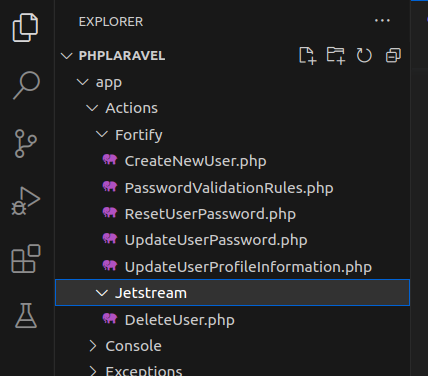This screenshot has width=428, height=376.
Task: Open the Explorer more actions menu
Action: tap(382, 21)
